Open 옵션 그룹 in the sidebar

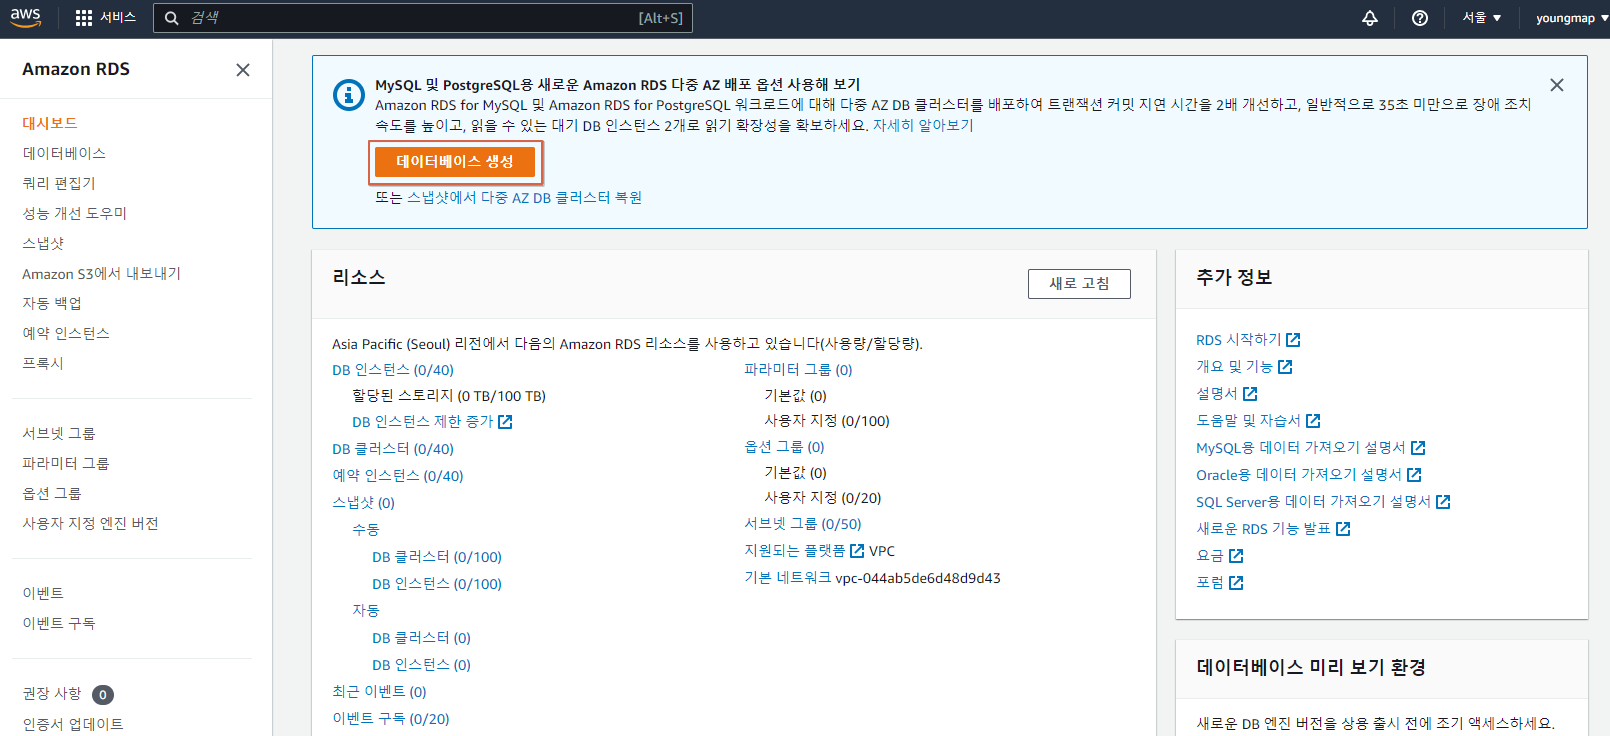(x=52, y=493)
